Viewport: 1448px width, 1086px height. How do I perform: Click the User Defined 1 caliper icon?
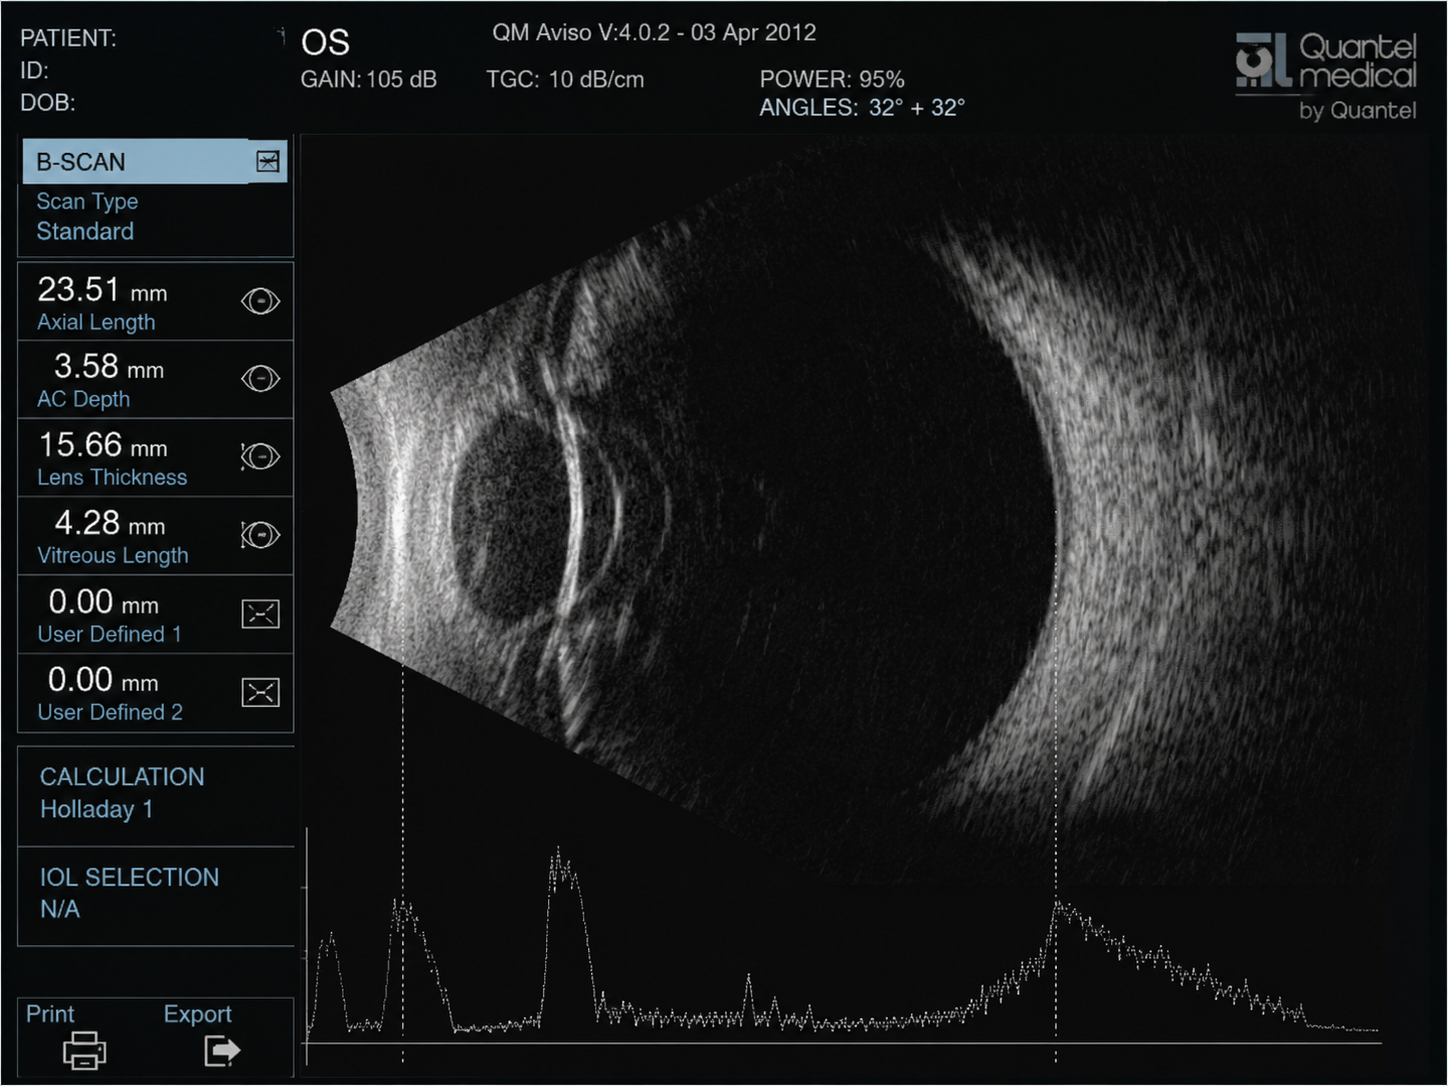tap(260, 614)
